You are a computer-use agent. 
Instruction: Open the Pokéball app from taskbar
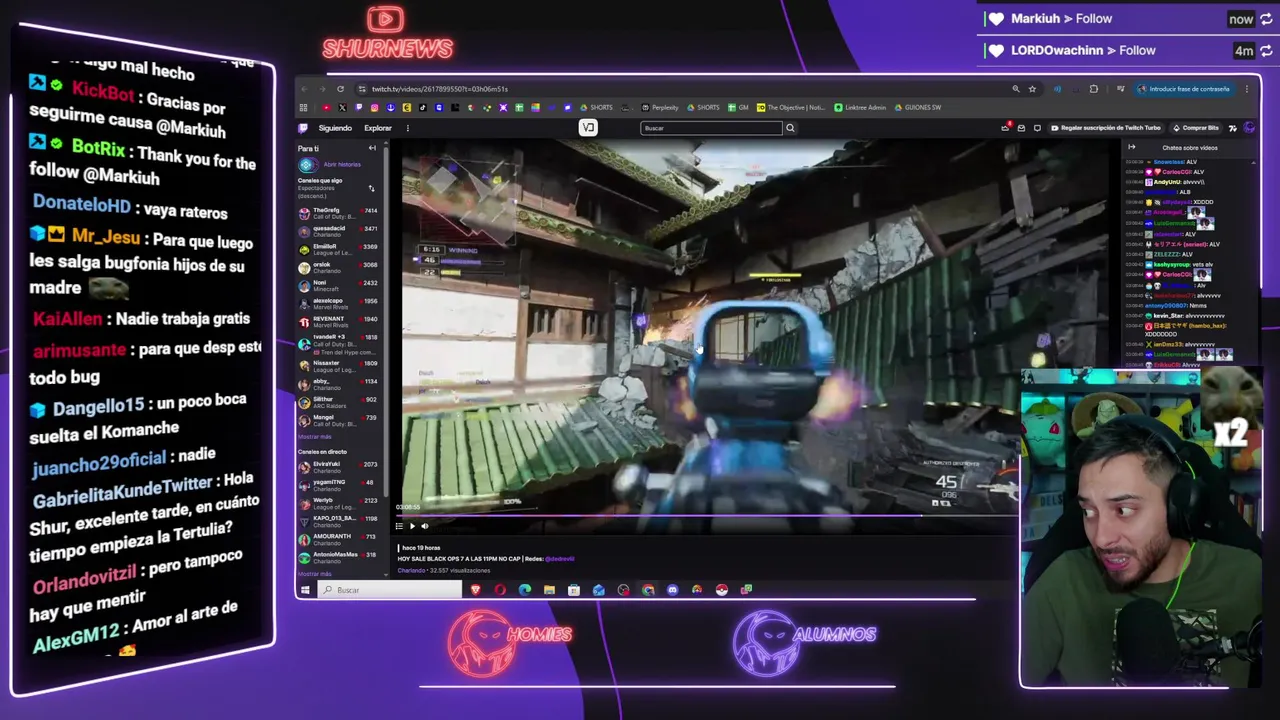(722, 590)
